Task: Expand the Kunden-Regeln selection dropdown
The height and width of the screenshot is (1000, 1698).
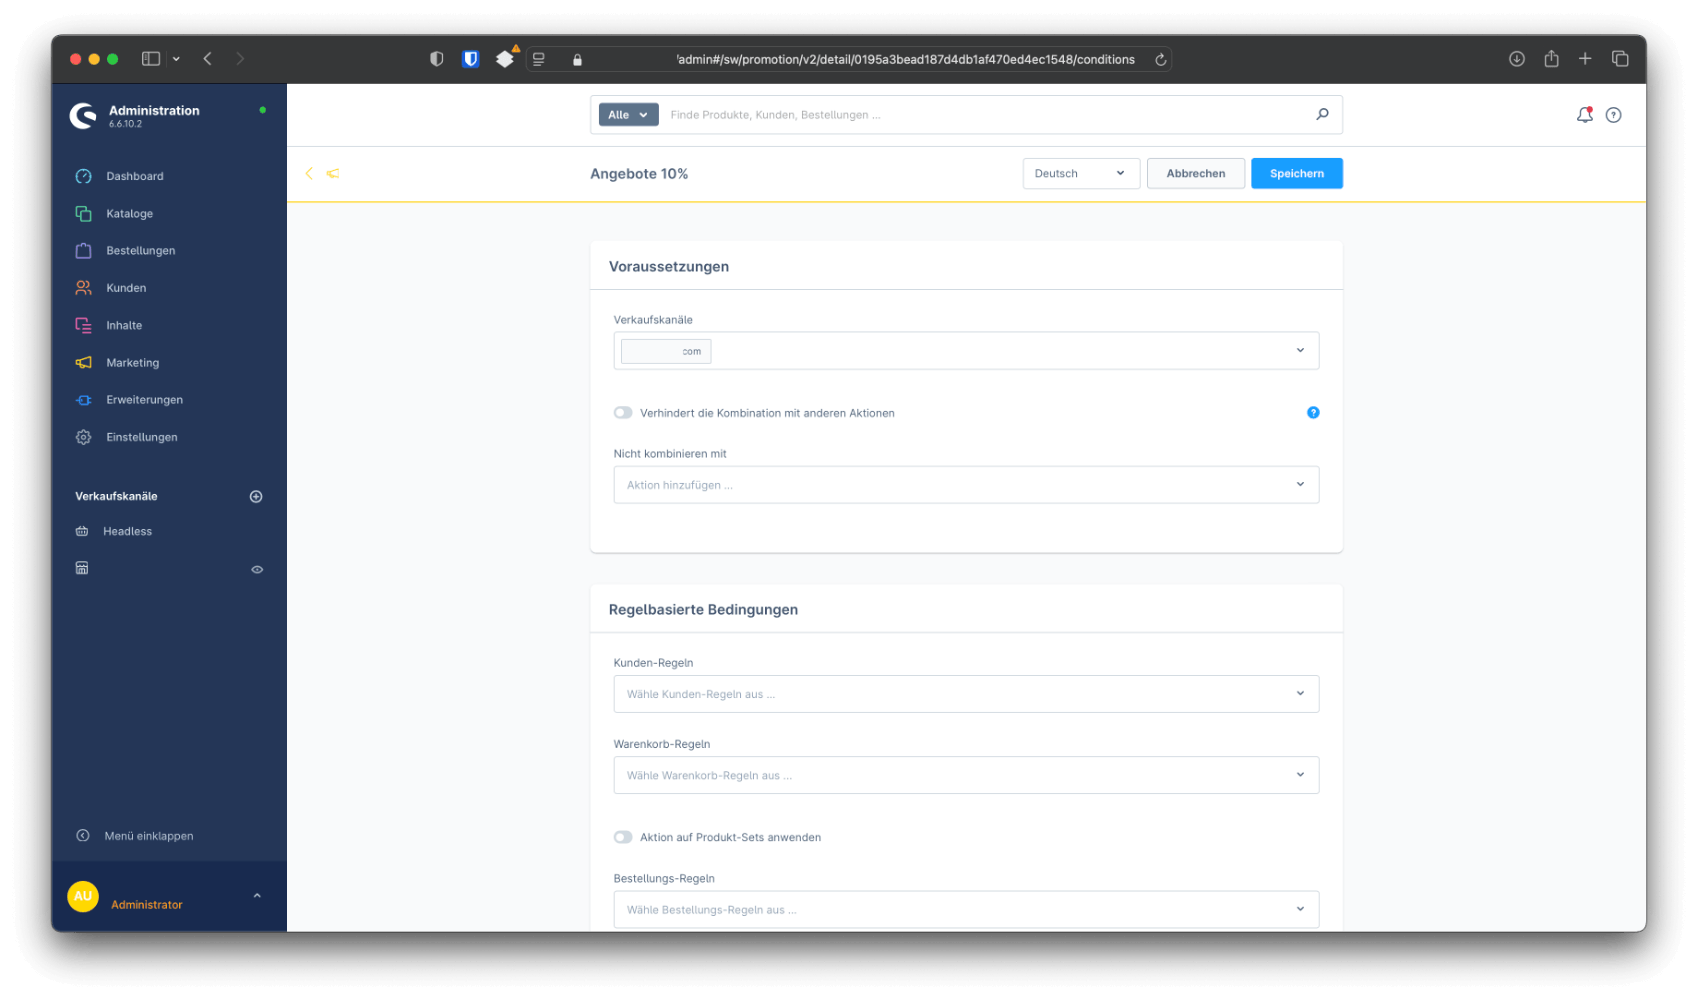Action: coord(965,694)
